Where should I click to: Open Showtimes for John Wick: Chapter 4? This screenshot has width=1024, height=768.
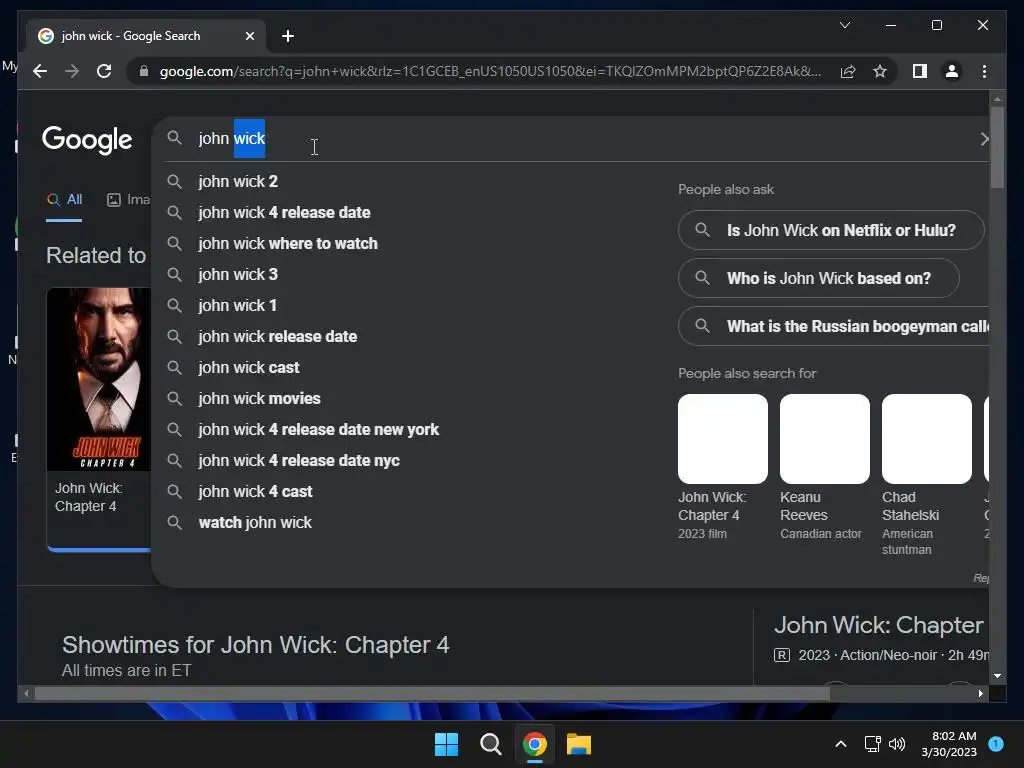255,645
